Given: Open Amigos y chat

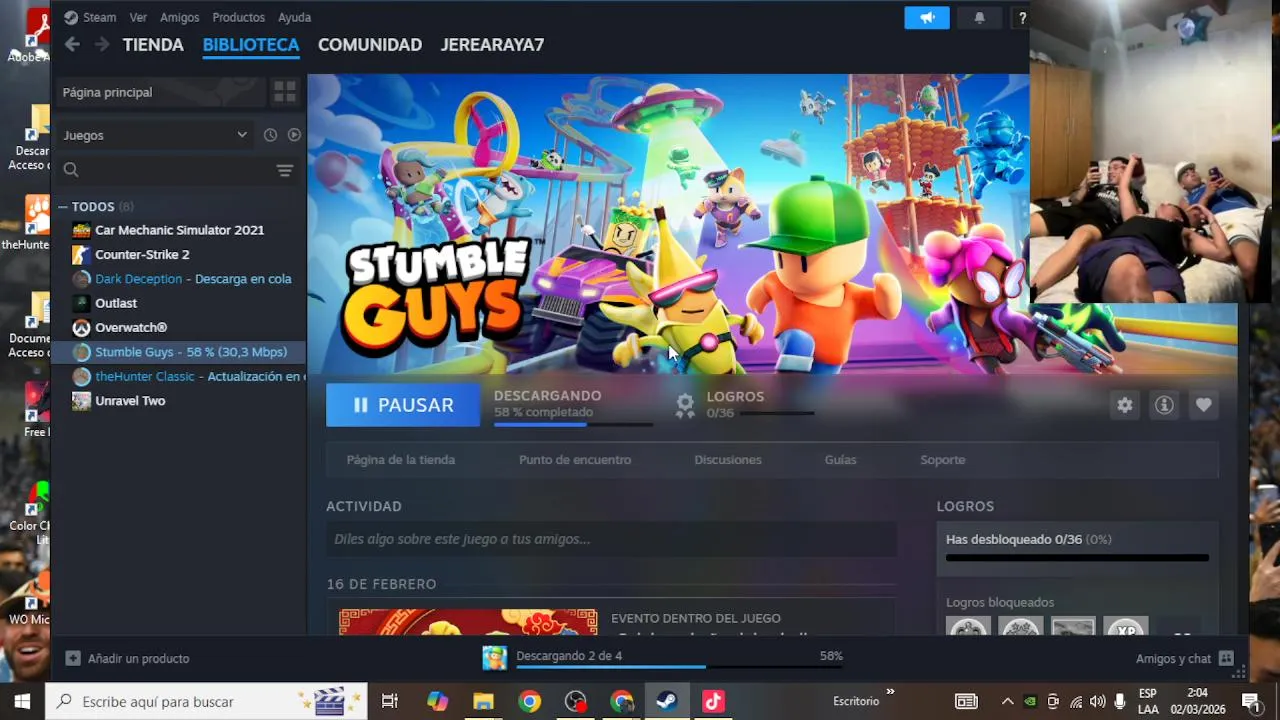Looking at the screenshot, I should click(1173, 658).
